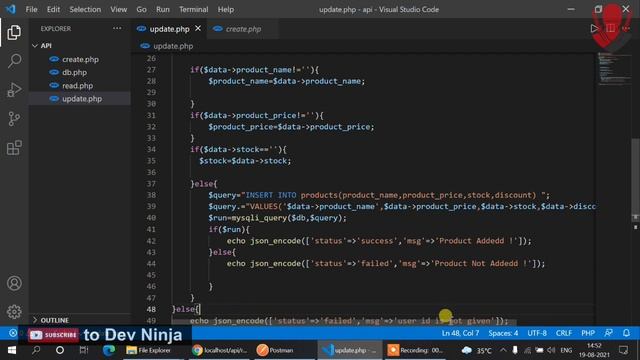Open the Selection menu

[x=85, y=9]
